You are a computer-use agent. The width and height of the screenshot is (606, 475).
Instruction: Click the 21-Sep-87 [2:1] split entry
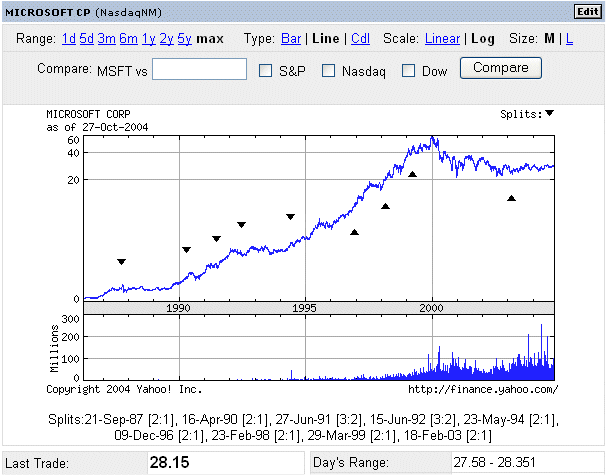[x=128, y=419]
